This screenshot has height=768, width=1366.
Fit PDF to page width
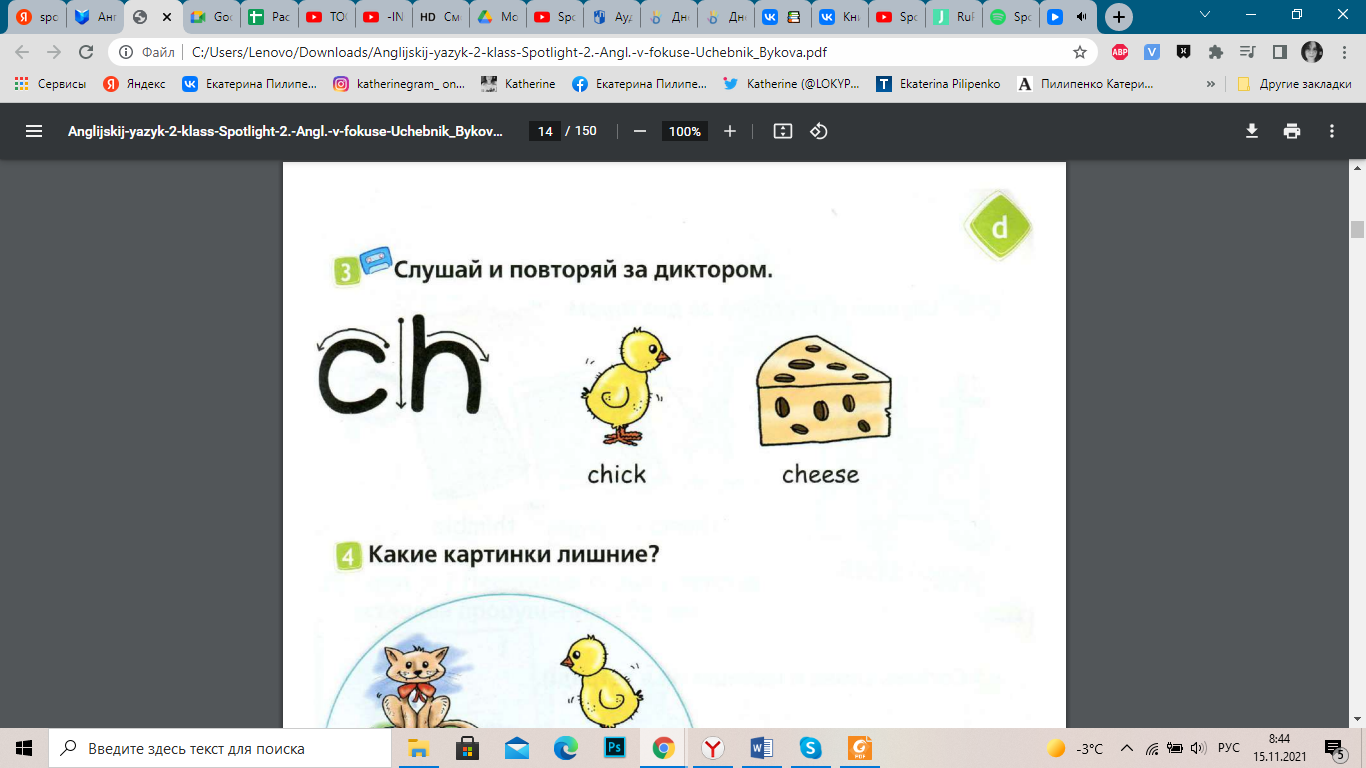pyautogui.click(x=783, y=131)
